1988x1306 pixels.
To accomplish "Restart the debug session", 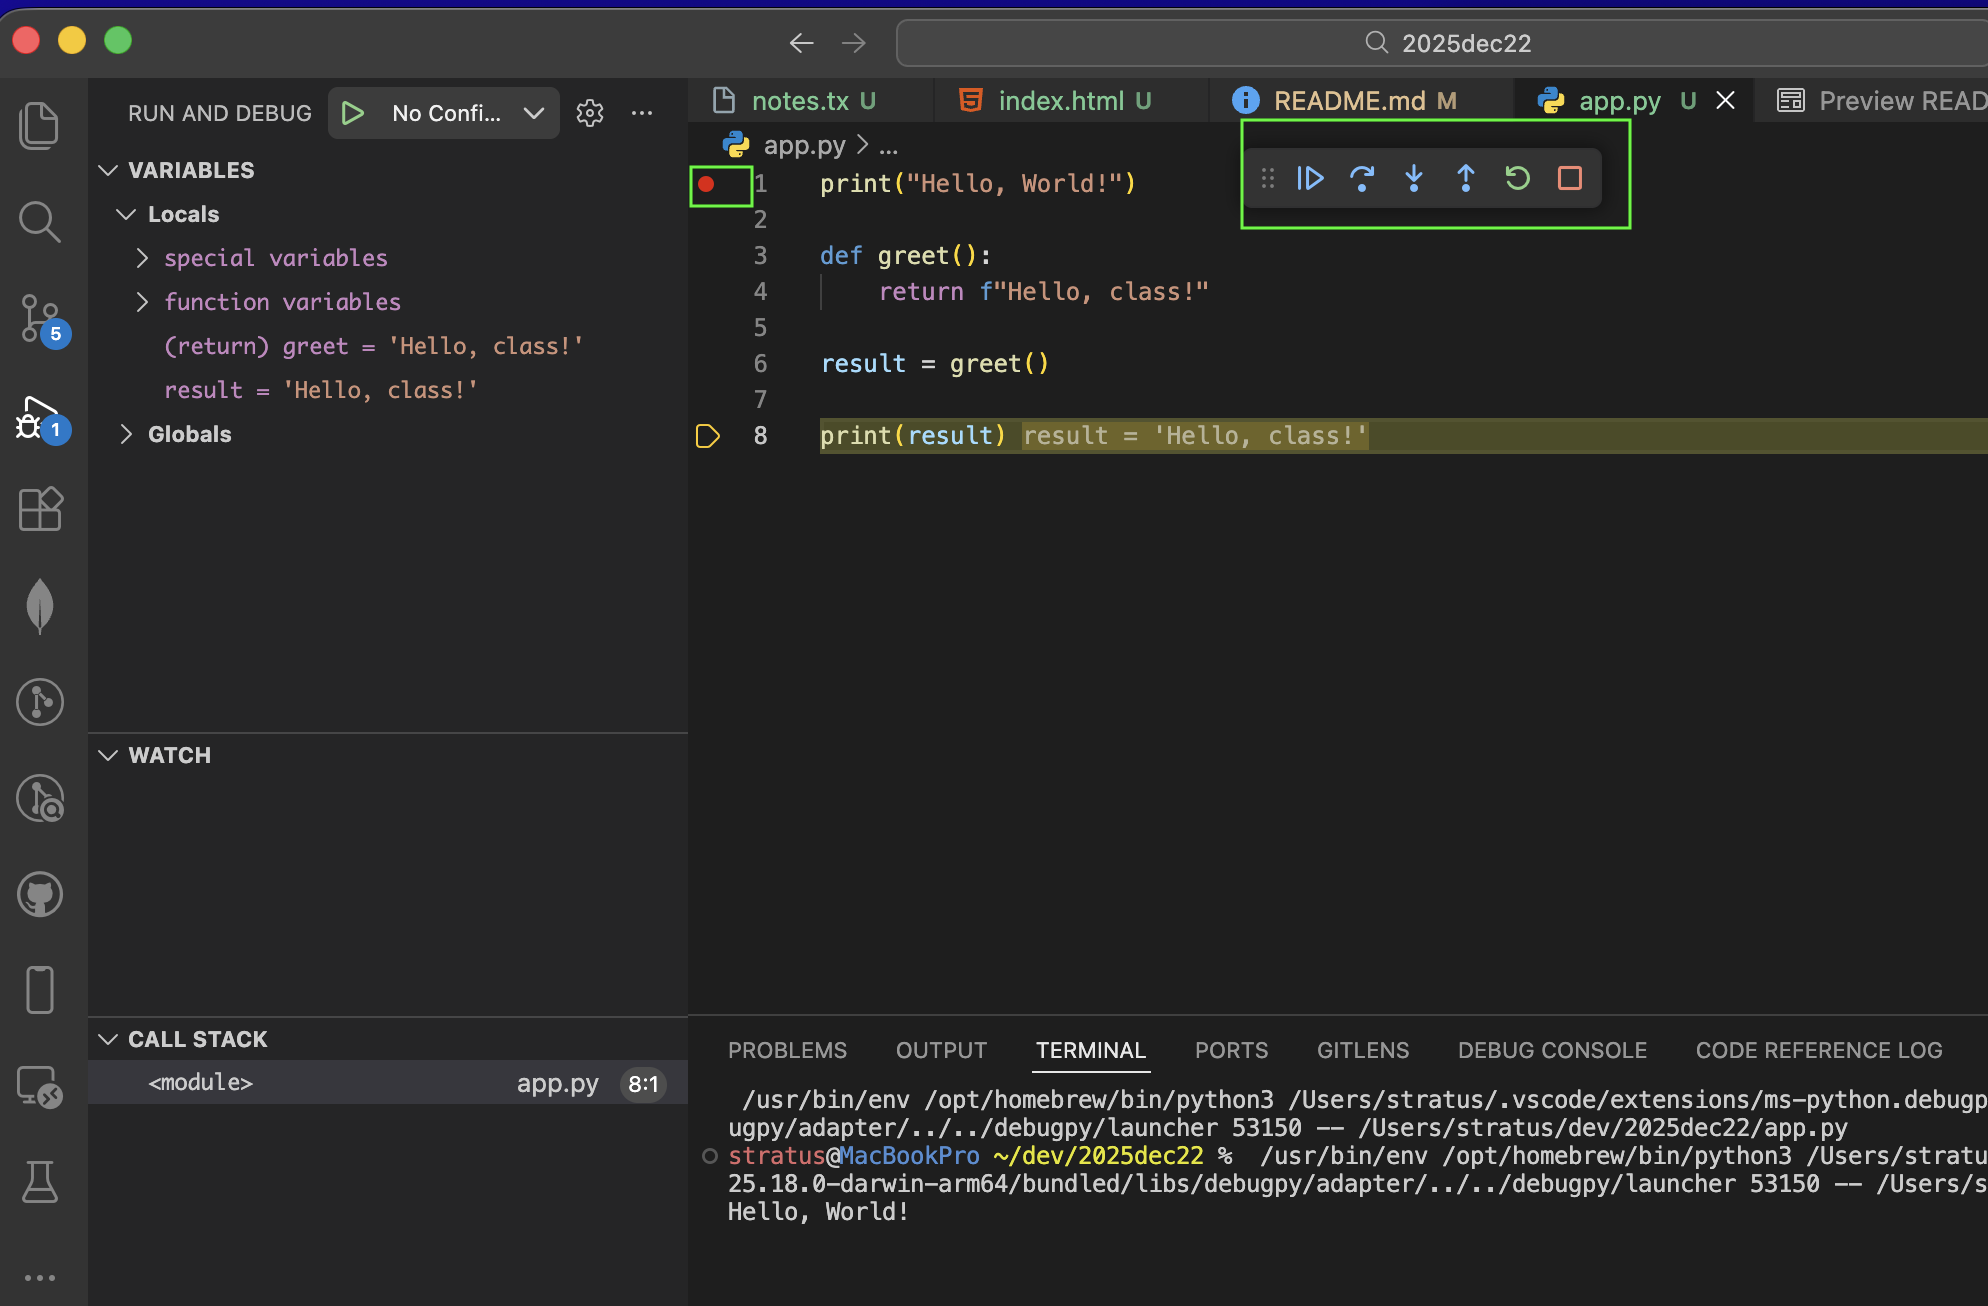I will (x=1518, y=179).
